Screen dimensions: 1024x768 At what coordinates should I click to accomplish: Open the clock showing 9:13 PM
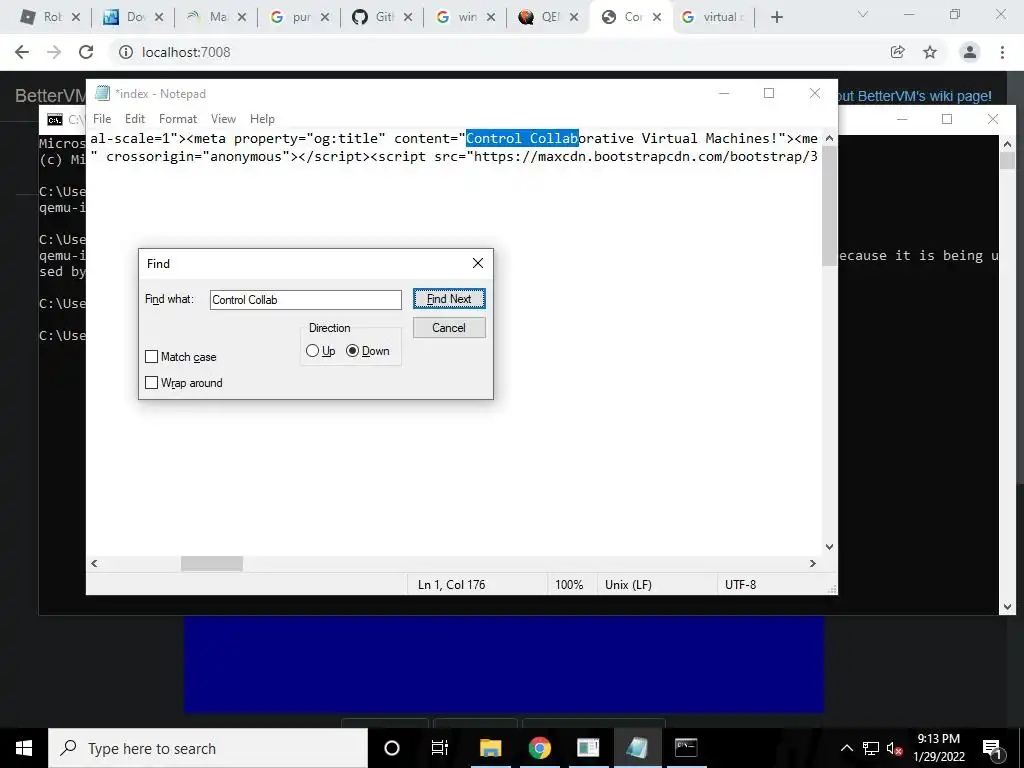pos(939,748)
